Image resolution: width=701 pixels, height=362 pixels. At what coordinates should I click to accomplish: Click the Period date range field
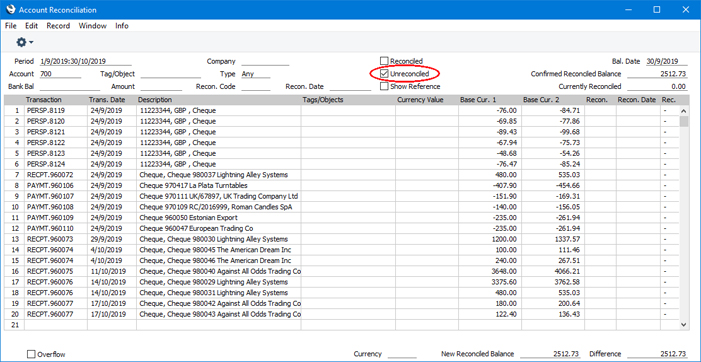85,62
